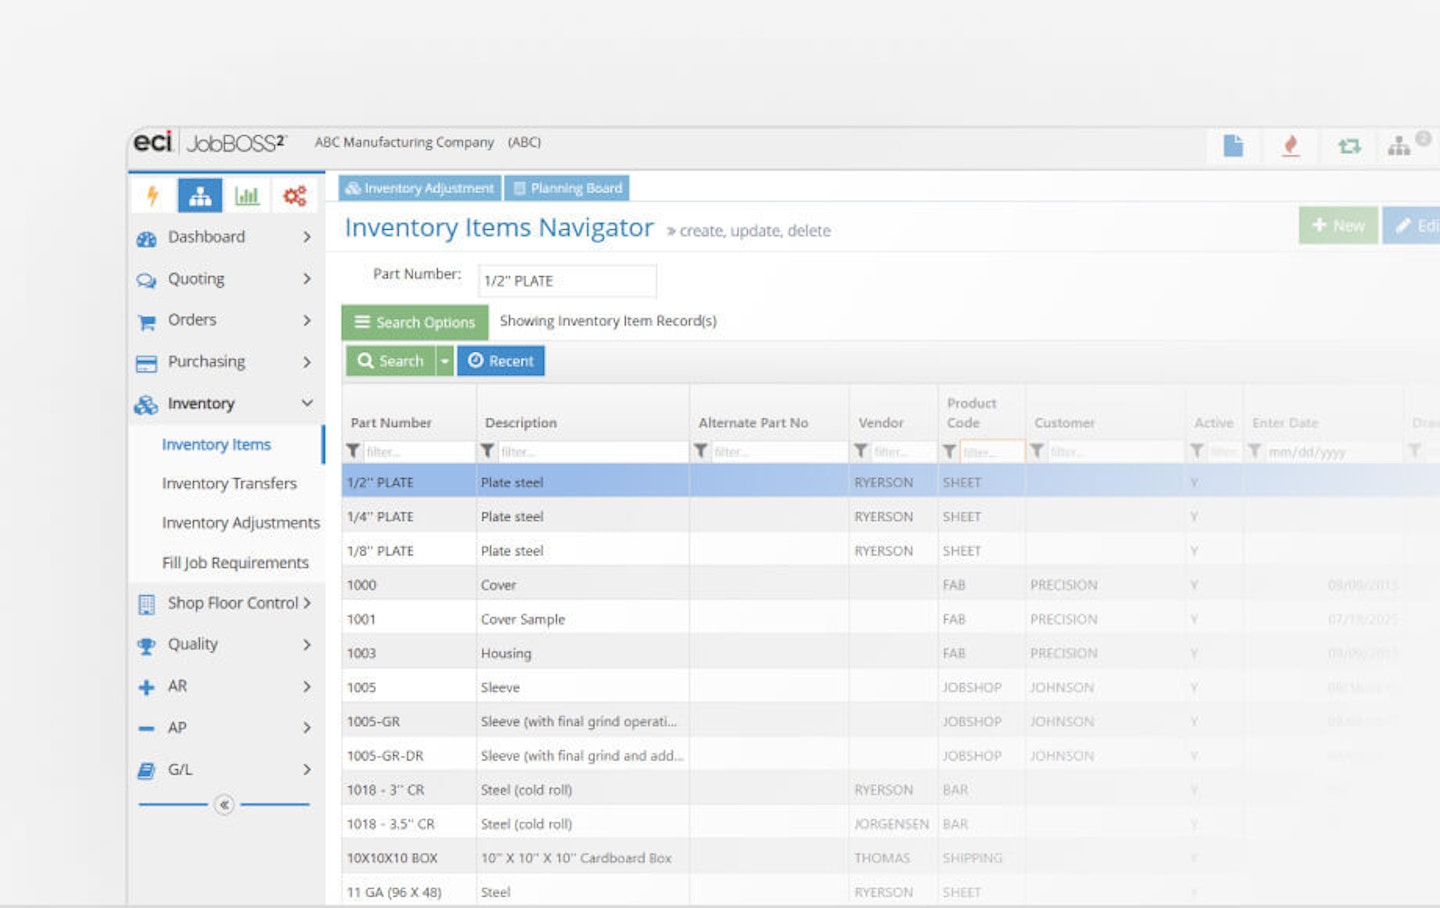Switch to the Planning Board tab
The width and height of the screenshot is (1440, 908).
[567, 188]
